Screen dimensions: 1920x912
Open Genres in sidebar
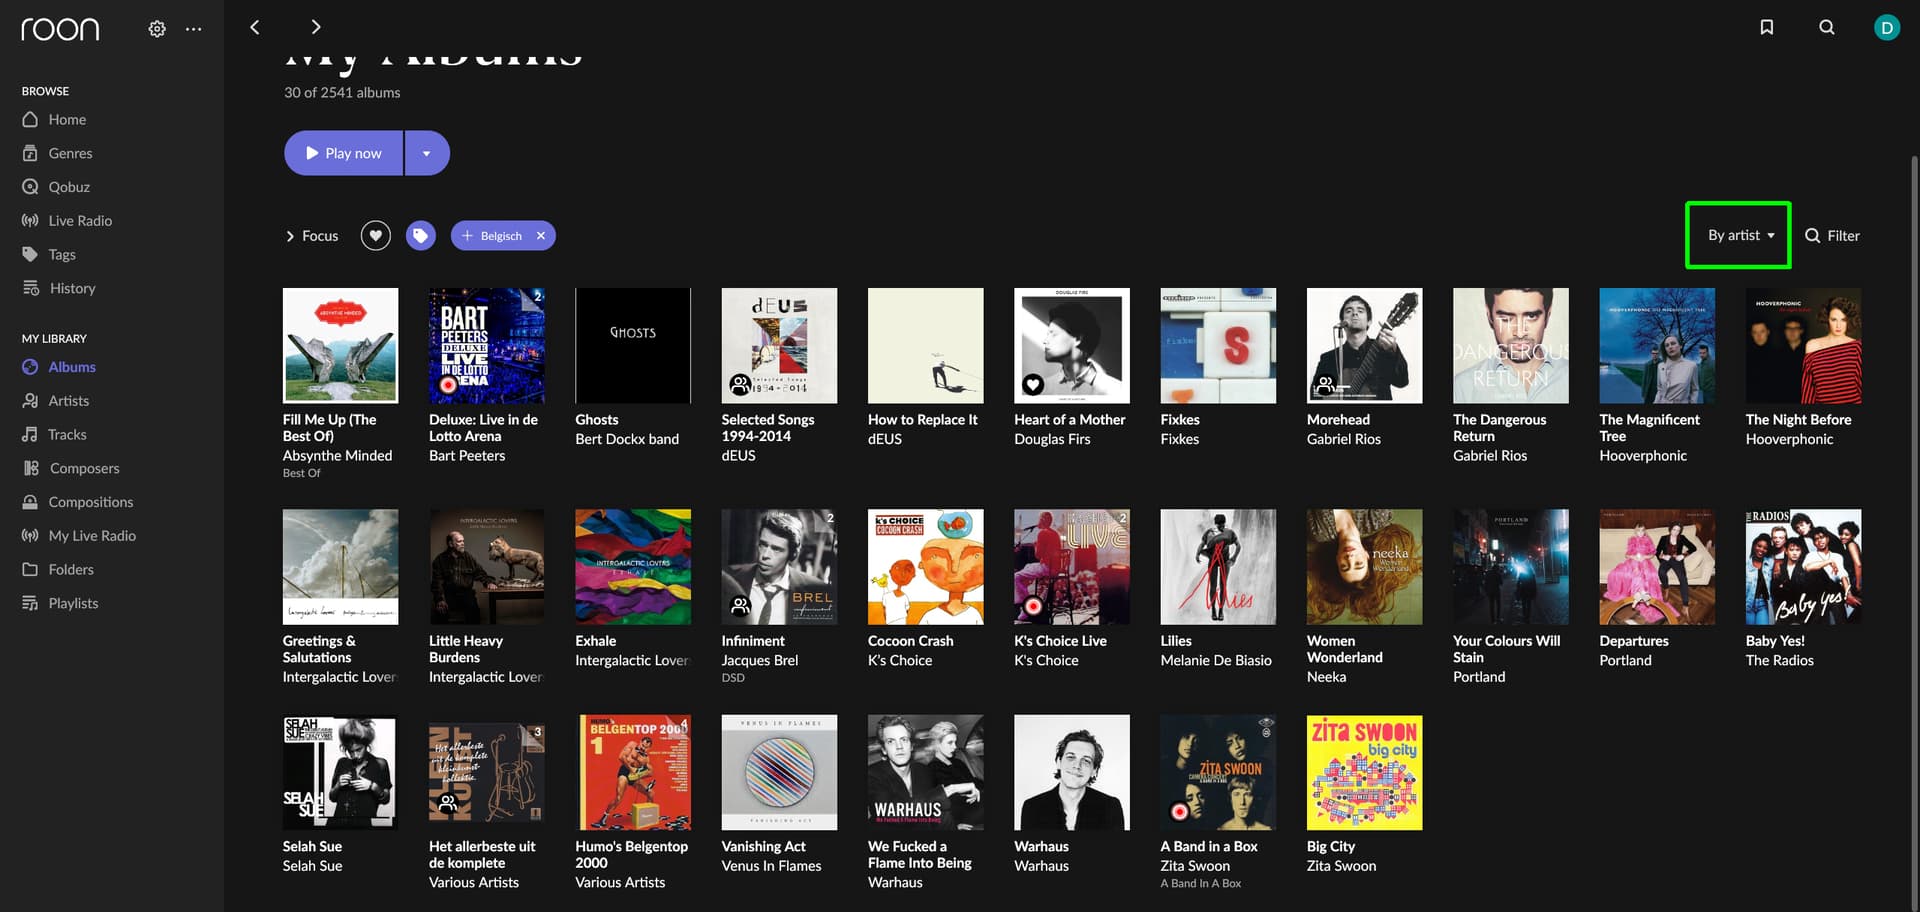[70, 154]
